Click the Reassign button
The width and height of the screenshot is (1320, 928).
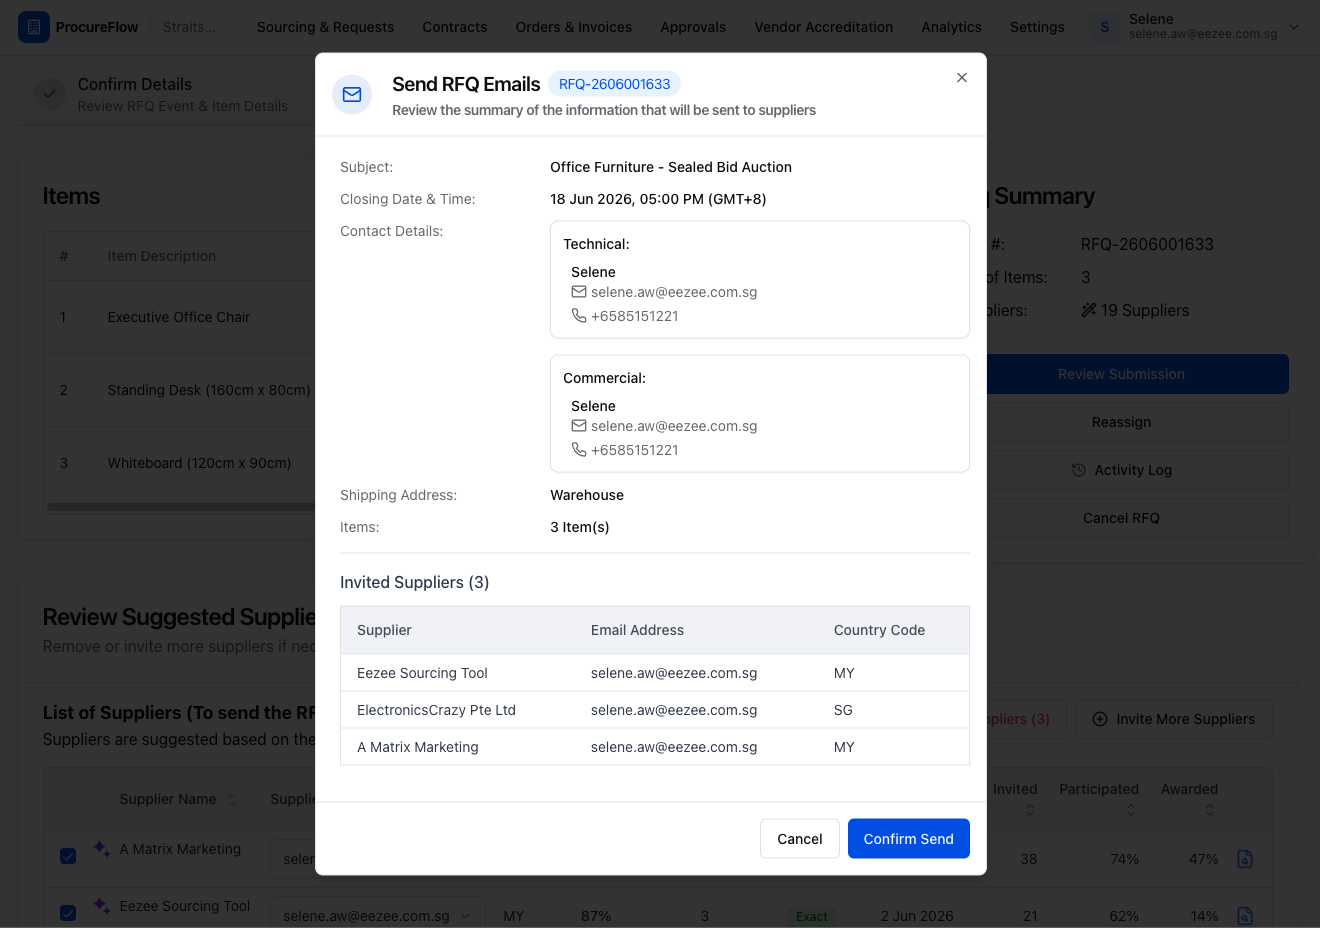(x=1121, y=422)
